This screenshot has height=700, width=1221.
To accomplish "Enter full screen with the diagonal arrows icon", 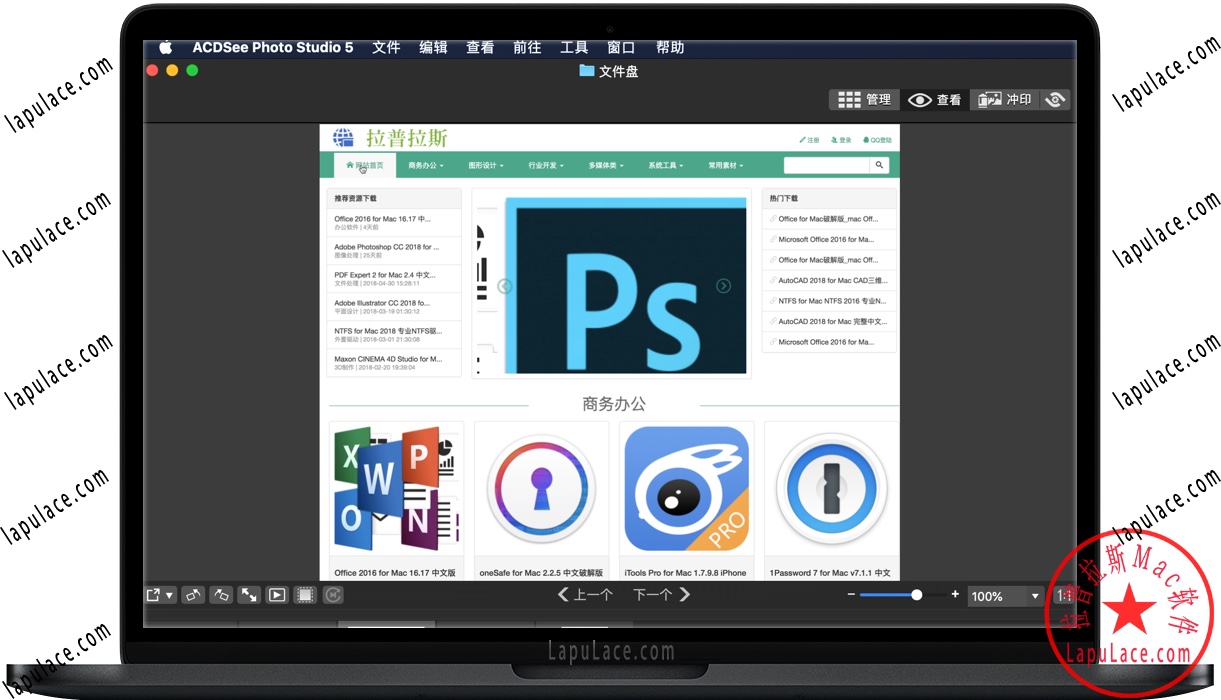I will (x=249, y=595).
